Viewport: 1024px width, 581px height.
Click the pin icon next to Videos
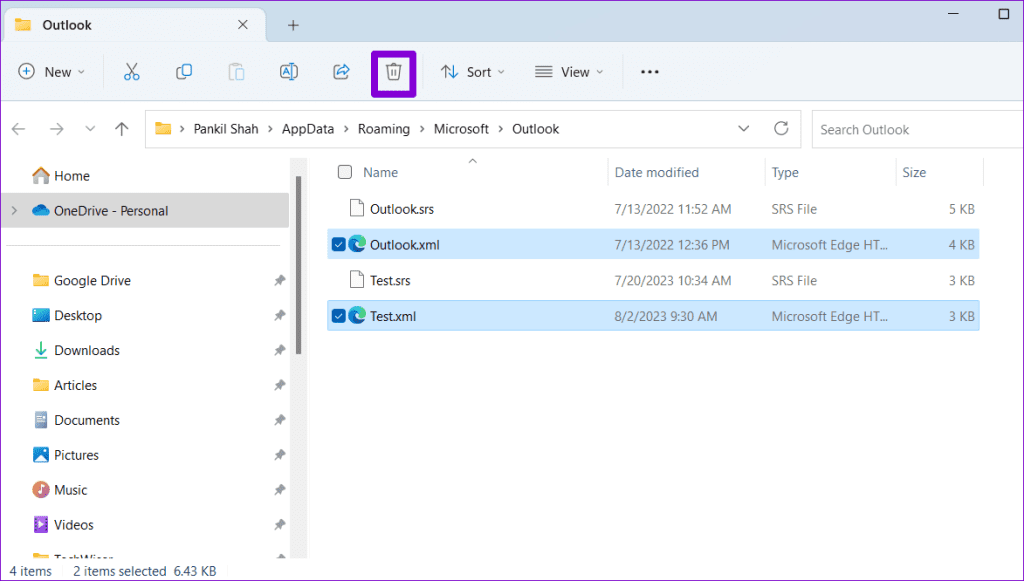[x=280, y=525]
